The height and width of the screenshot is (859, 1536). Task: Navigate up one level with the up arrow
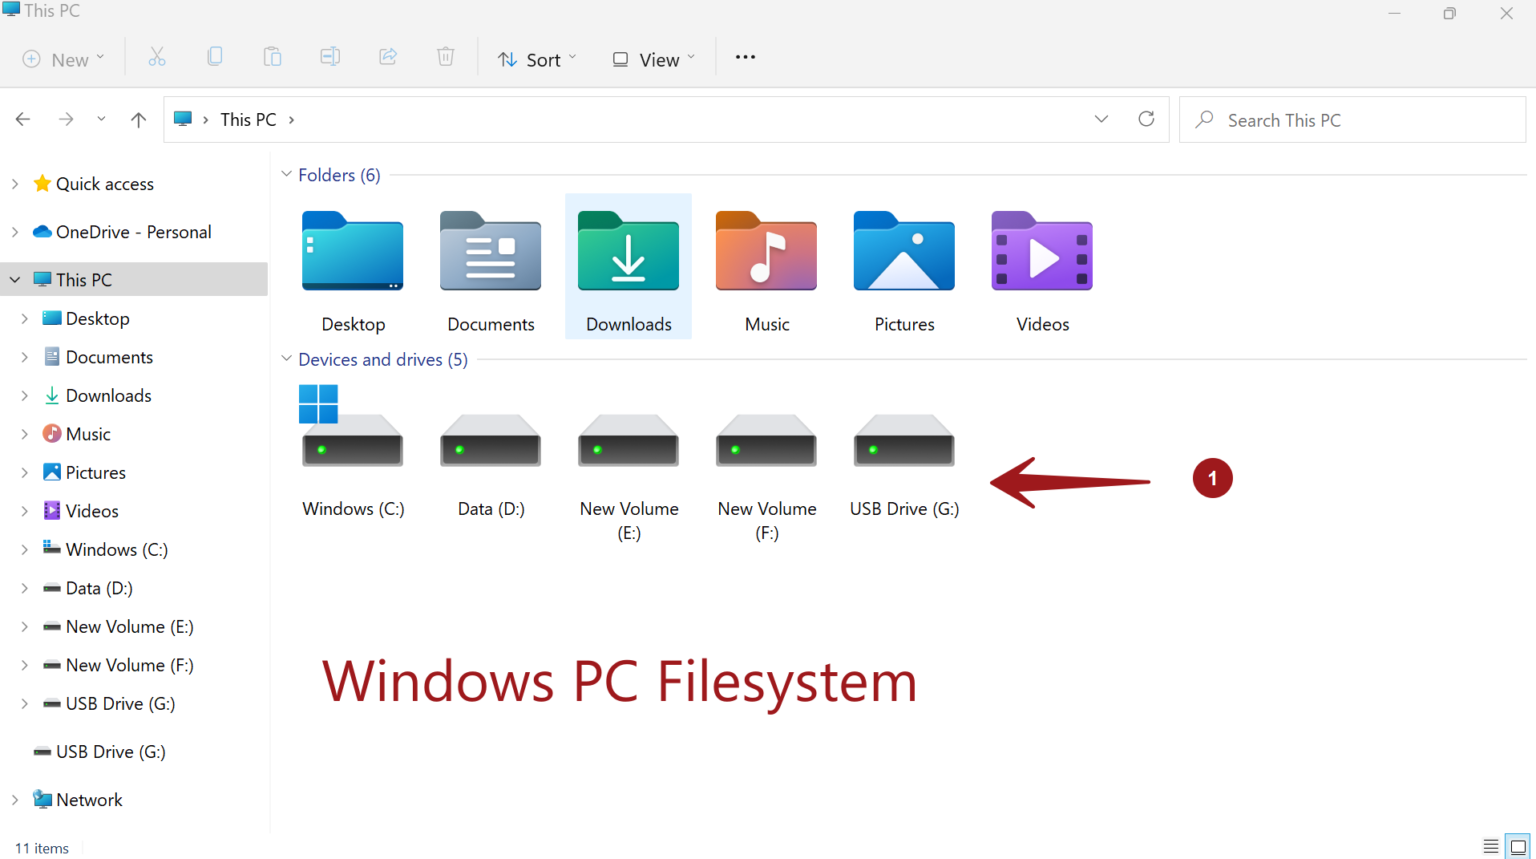point(138,119)
